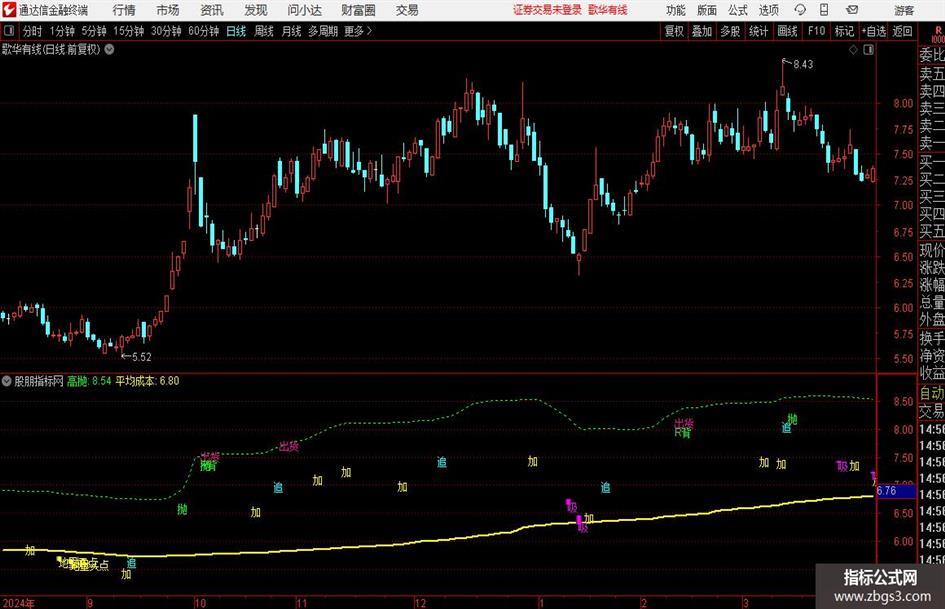Open the mail envelope icon
This screenshot has height=609, width=945.
852,10
